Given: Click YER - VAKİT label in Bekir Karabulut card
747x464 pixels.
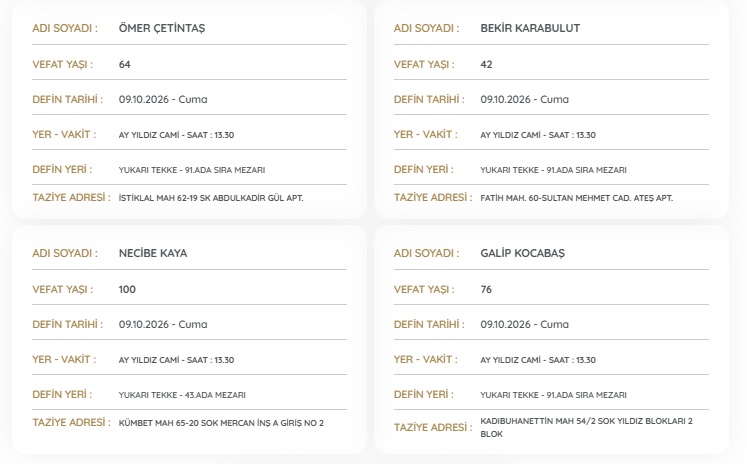Looking at the screenshot, I should pyautogui.click(x=425, y=135).
